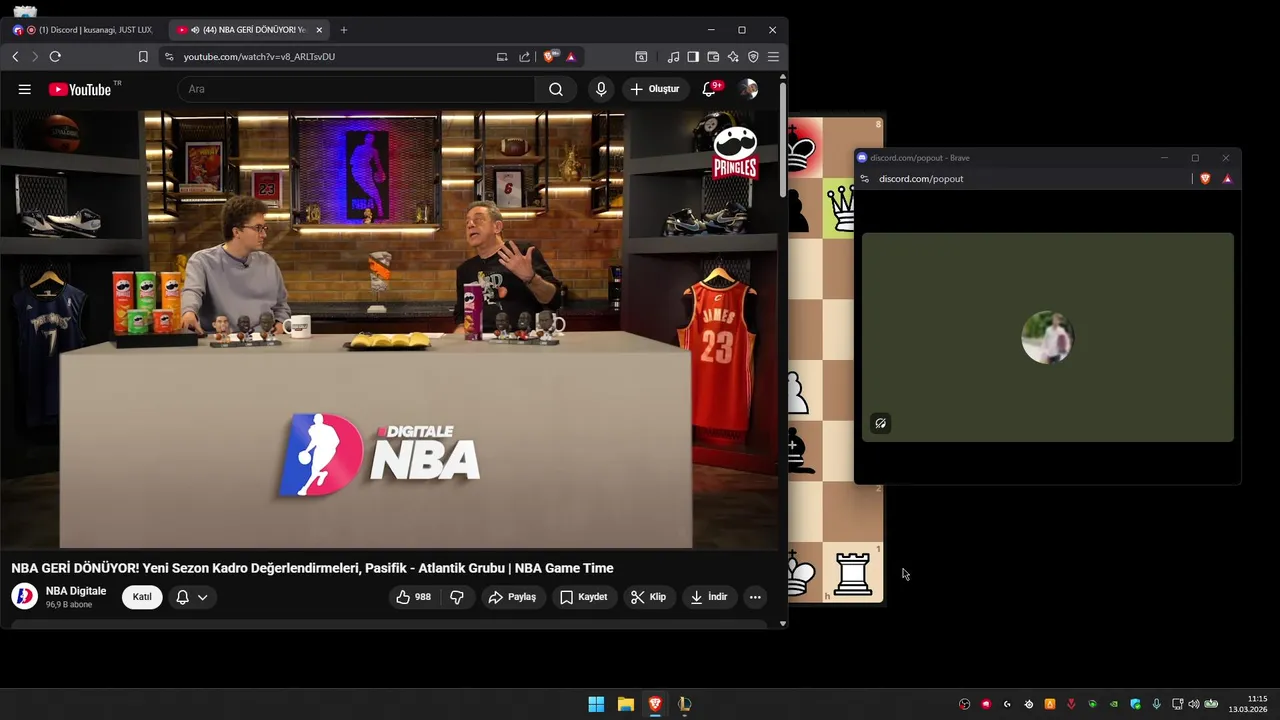The width and height of the screenshot is (1280, 720).
Task: Share page using the address bar share icon
Action: point(525,57)
